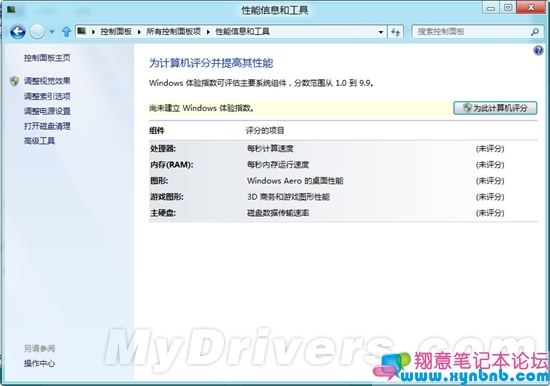Expand the chevron after 所有控制面板项
550x386 pixels.
tap(208, 32)
